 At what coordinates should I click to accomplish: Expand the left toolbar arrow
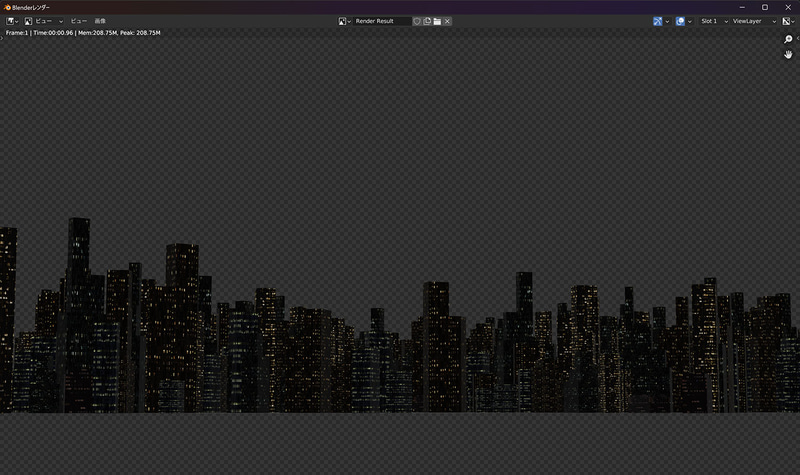pyautogui.click(x=2, y=38)
